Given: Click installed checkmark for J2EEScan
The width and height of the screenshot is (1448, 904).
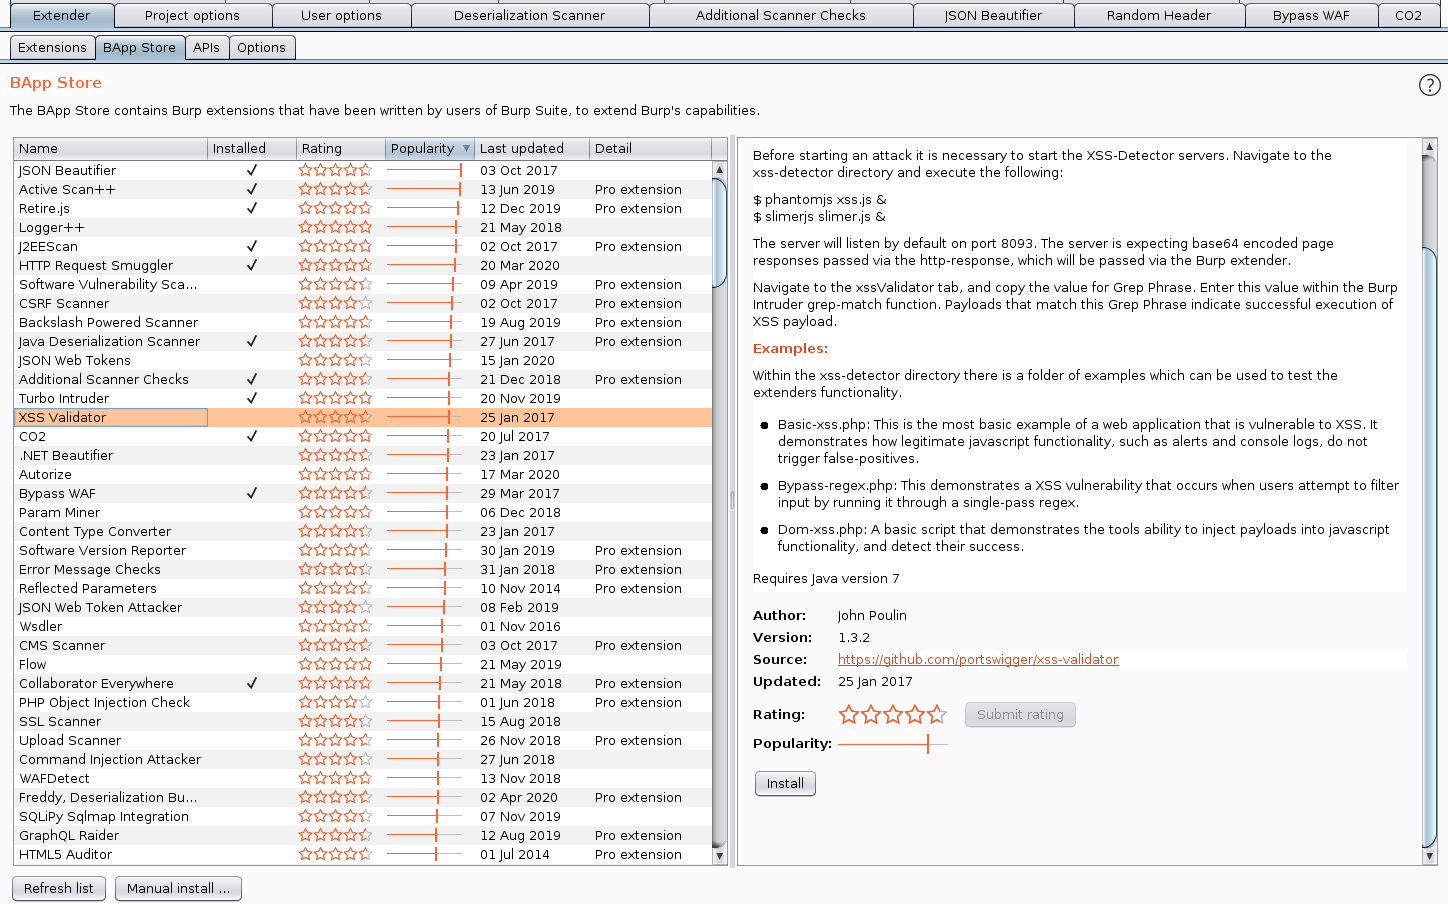Looking at the screenshot, I should click(252, 246).
